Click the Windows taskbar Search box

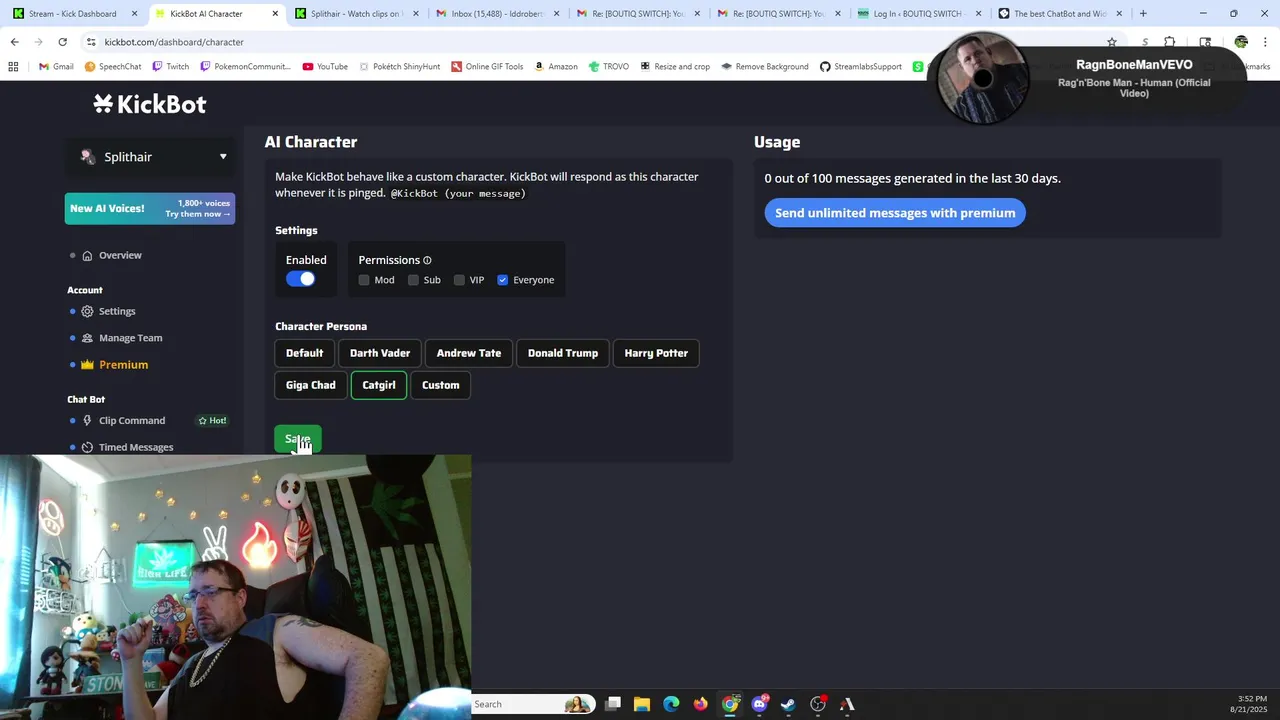pyautogui.click(x=533, y=704)
